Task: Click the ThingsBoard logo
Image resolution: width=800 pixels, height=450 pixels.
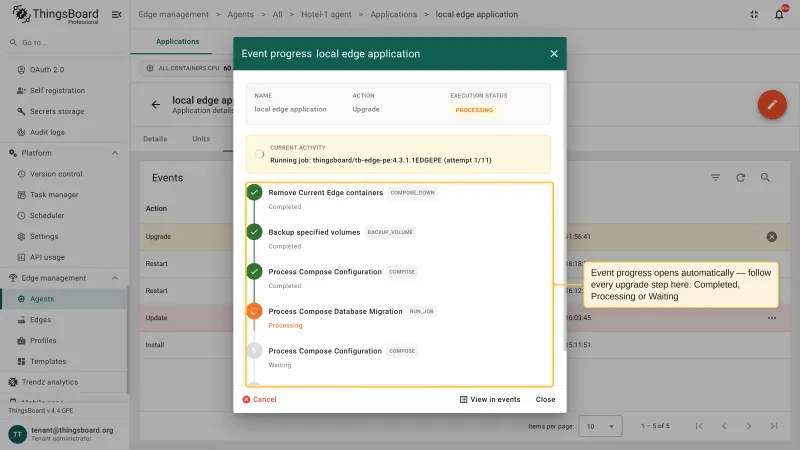Action: click(x=55, y=14)
